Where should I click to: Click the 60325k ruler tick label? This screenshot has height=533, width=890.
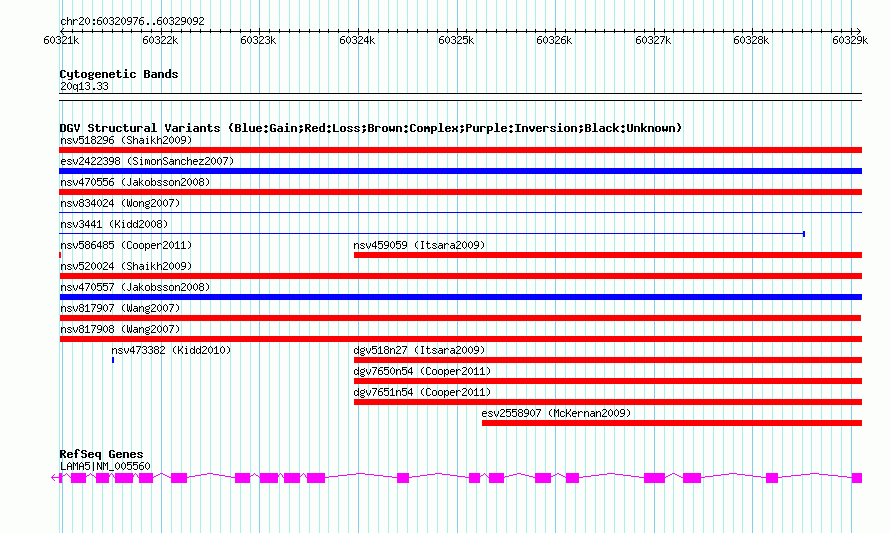pyautogui.click(x=456, y=40)
